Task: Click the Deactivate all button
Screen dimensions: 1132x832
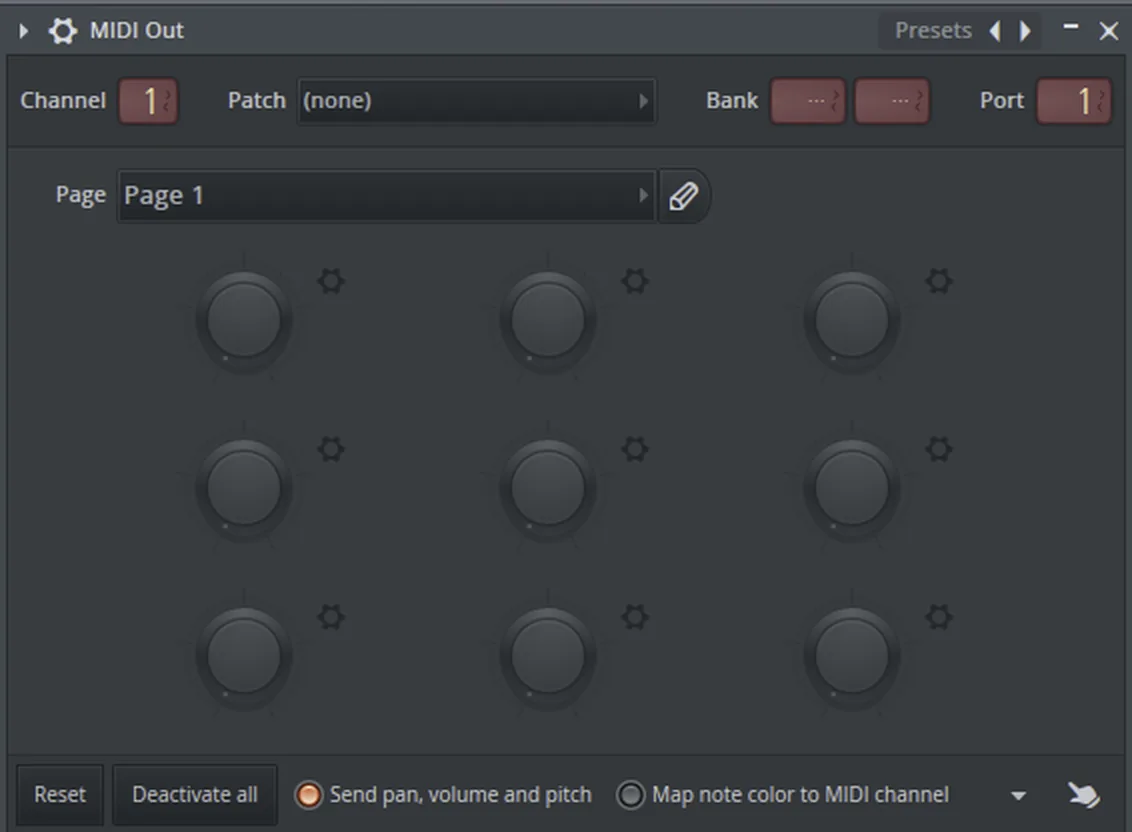Action: click(195, 794)
